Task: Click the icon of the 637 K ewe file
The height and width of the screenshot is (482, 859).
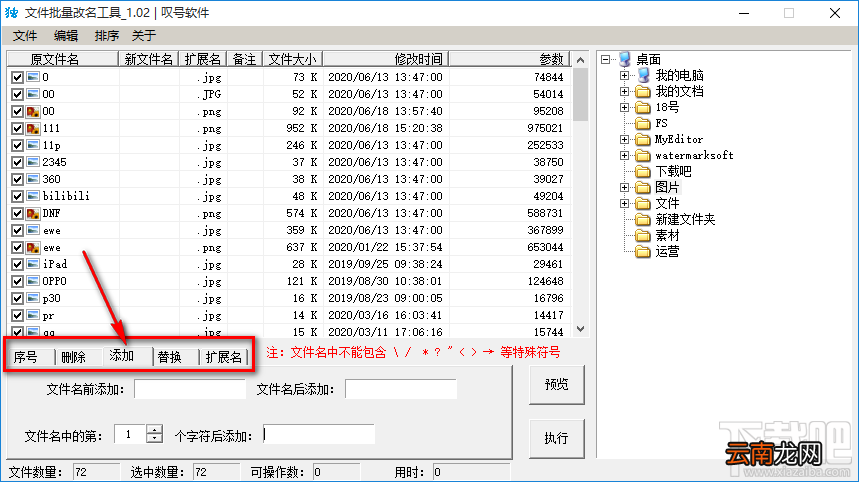Action: (x=33, y=248)
